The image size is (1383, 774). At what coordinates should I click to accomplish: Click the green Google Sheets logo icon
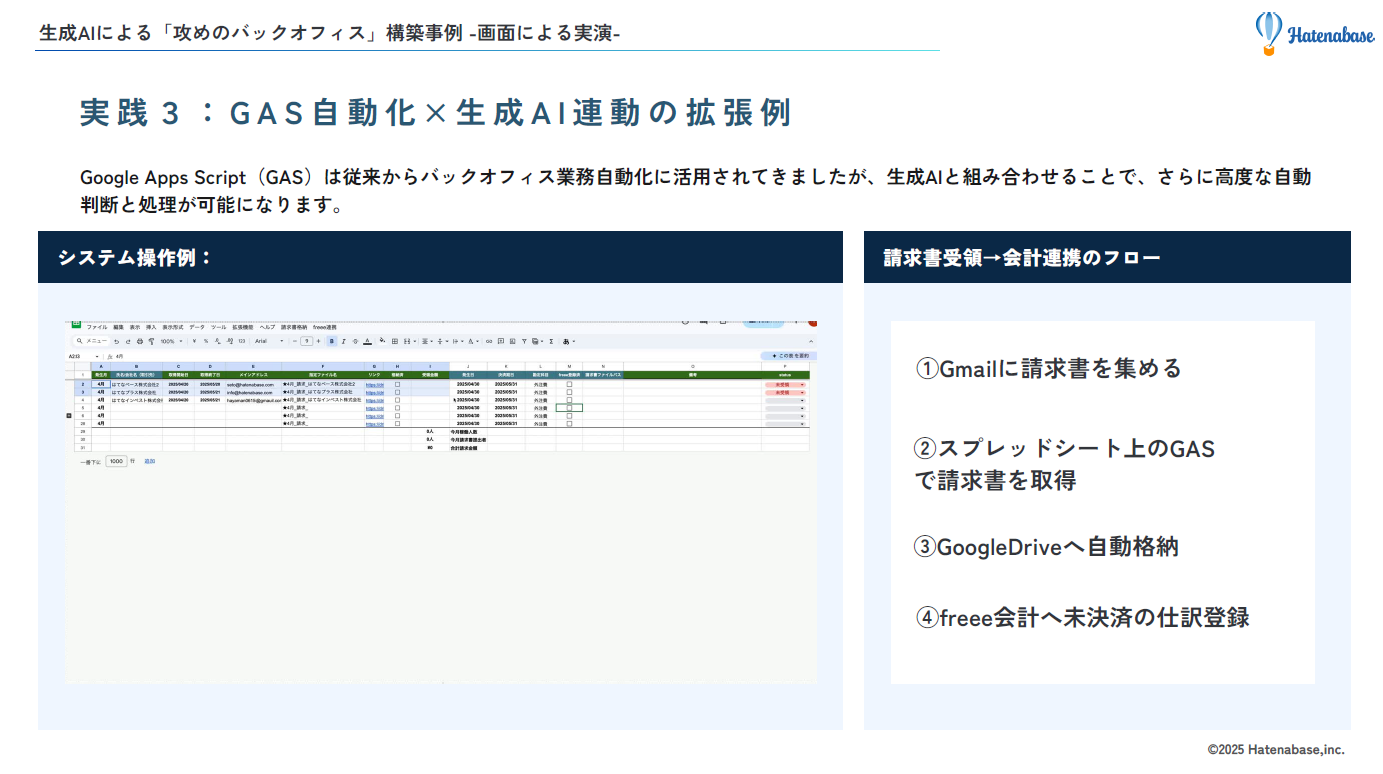tap(76, 323)
